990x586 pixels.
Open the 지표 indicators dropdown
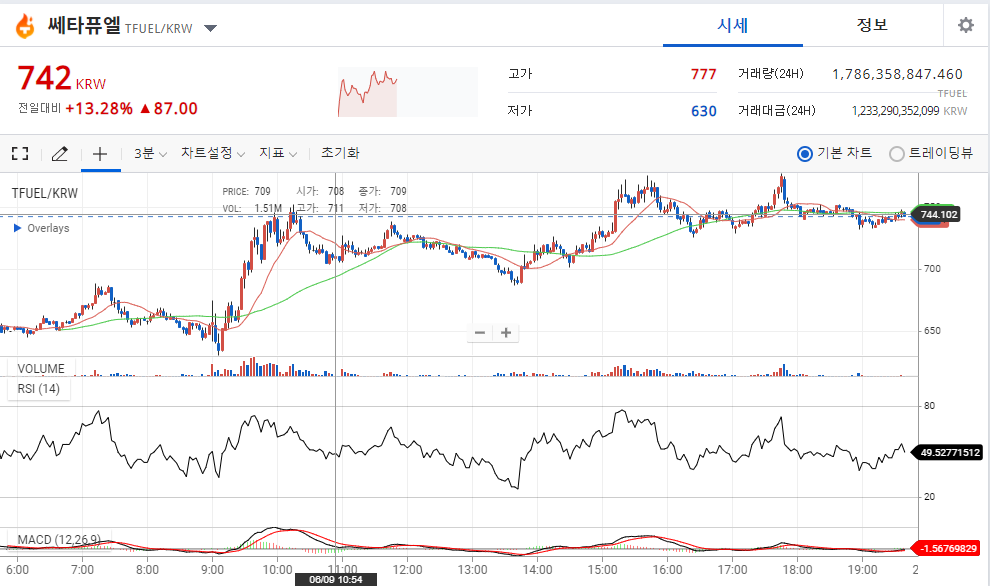278,153
